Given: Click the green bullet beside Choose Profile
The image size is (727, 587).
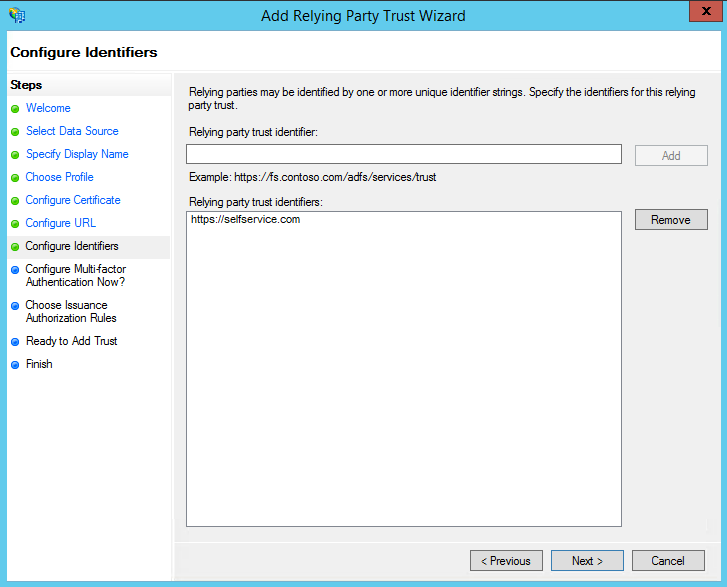Looking at the screenshot, I should coord(15,178).
